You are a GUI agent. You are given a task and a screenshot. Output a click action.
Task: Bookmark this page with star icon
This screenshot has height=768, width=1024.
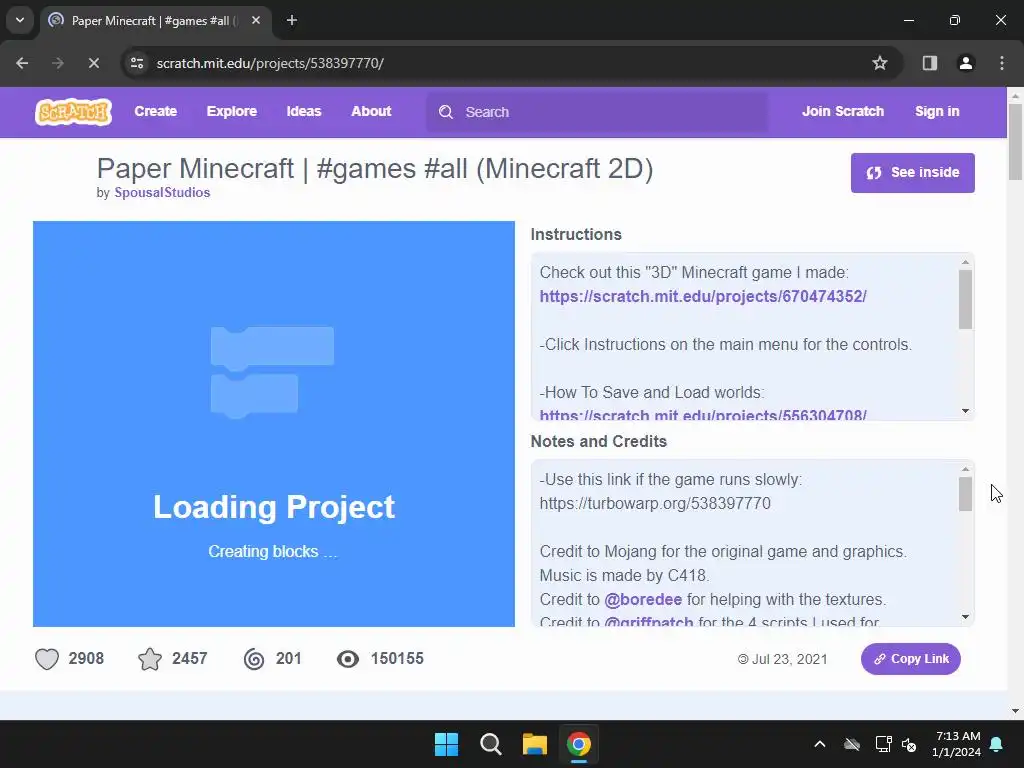coord(880,63)
